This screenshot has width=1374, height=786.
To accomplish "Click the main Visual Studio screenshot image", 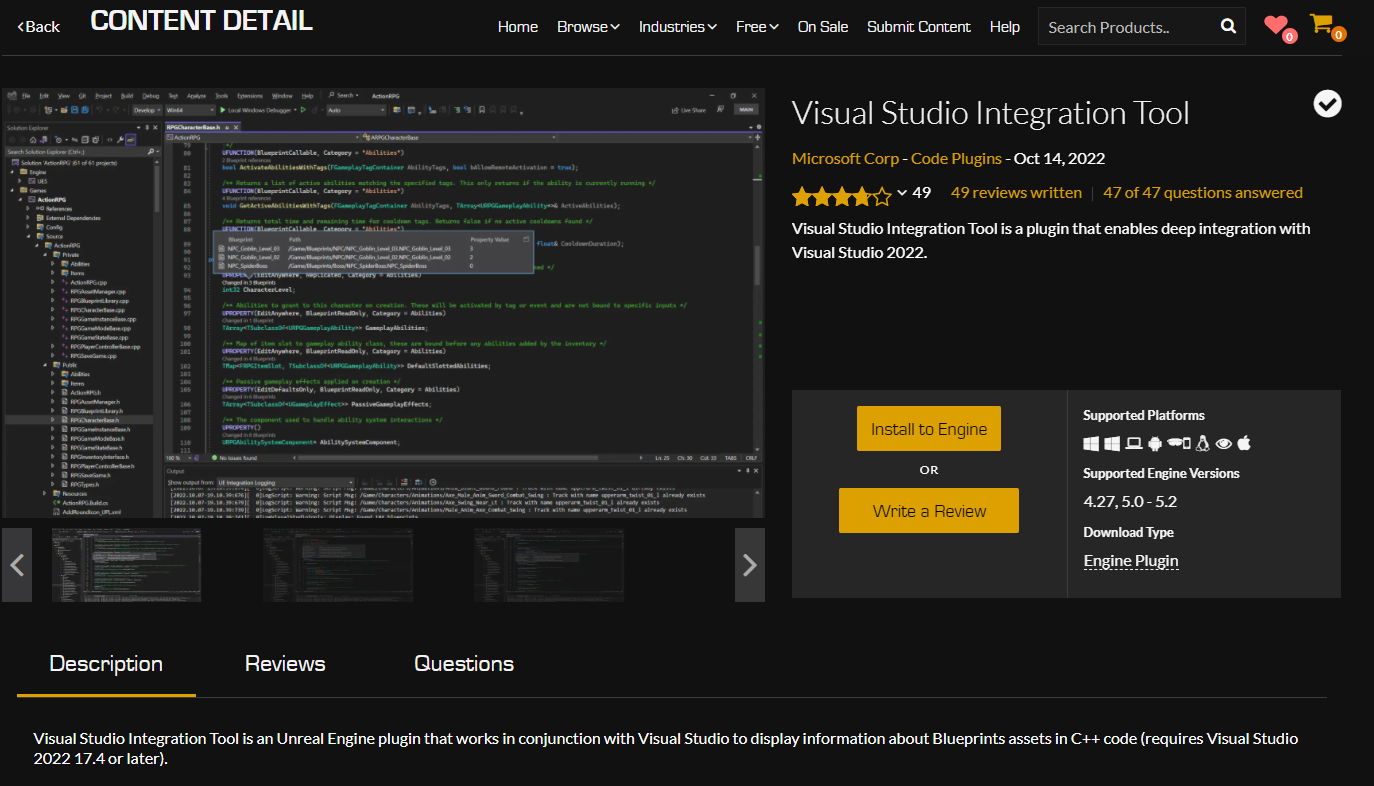I will 383,303.
